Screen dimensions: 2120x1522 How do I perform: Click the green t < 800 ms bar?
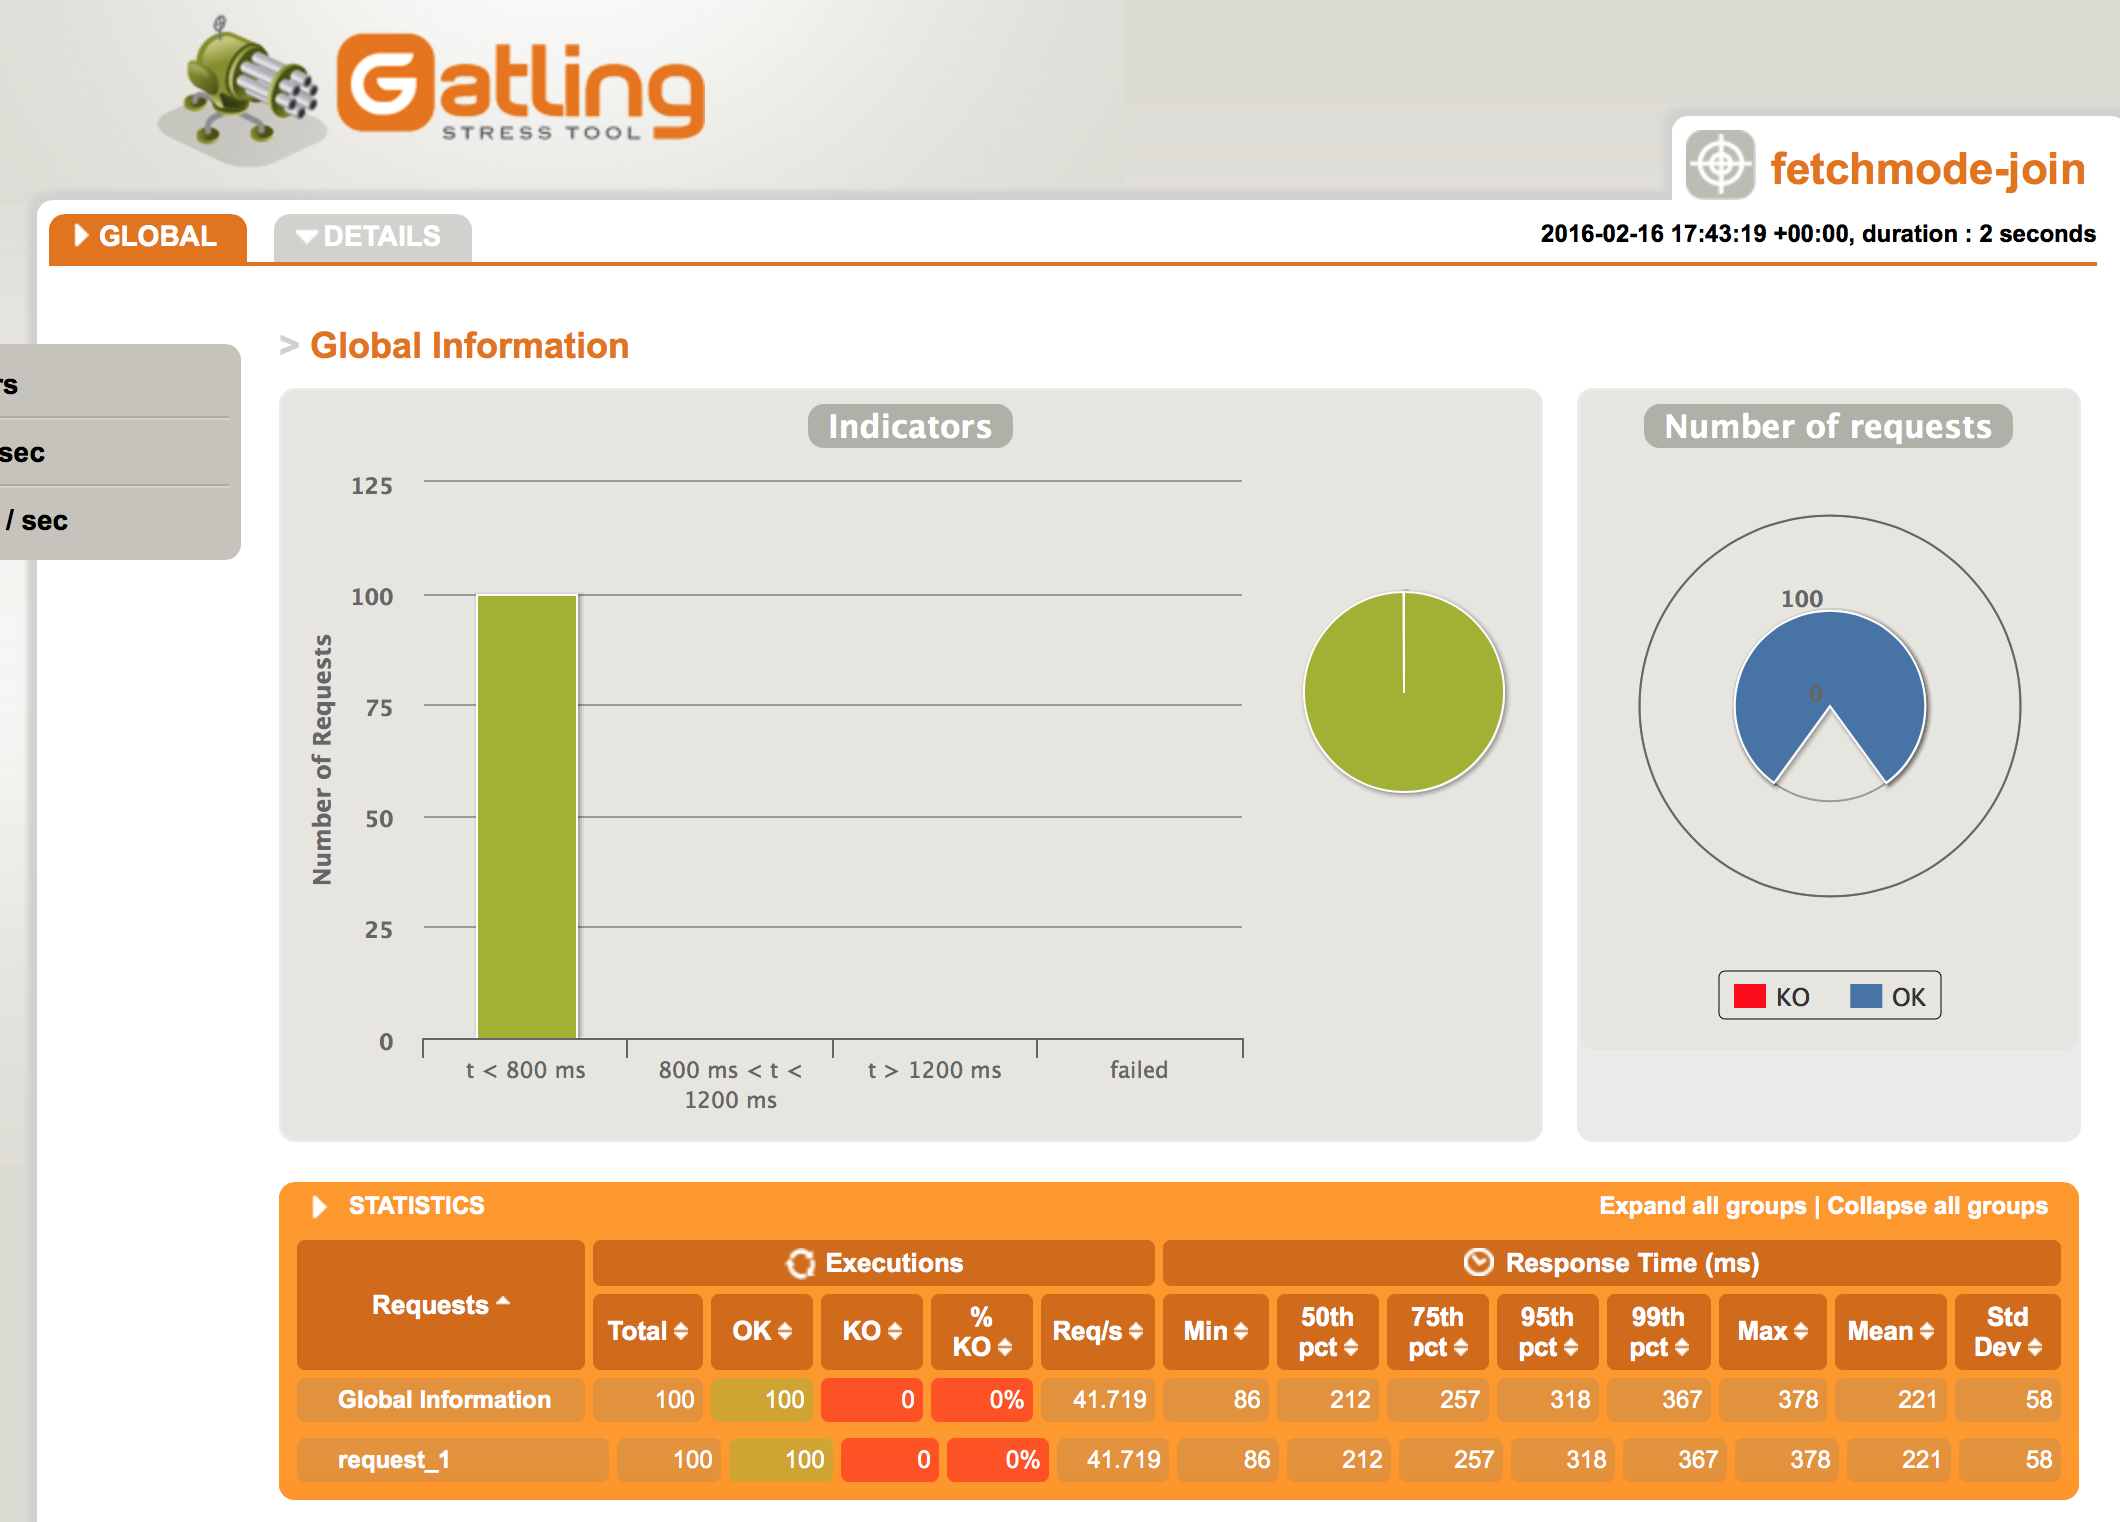pyautogui.click(x=527, y=815)
